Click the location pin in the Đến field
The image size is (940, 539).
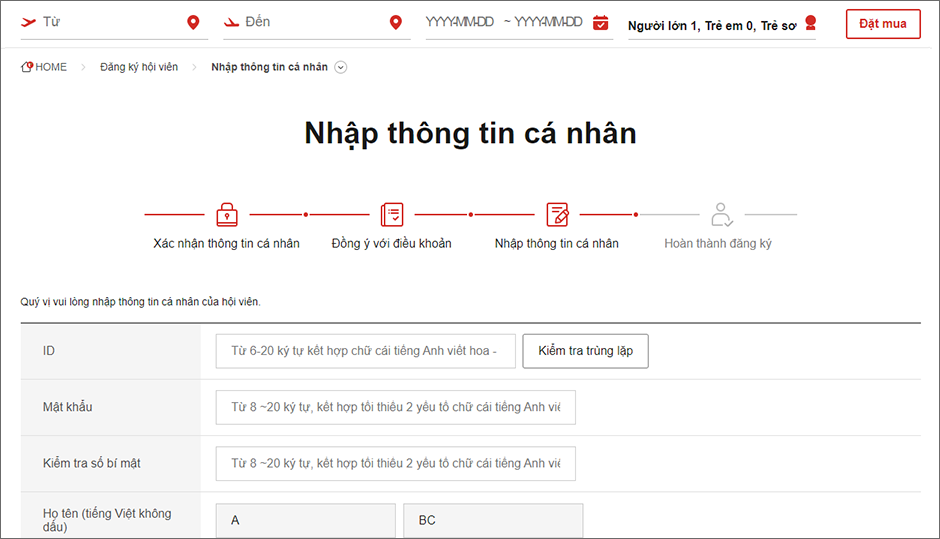396,23
